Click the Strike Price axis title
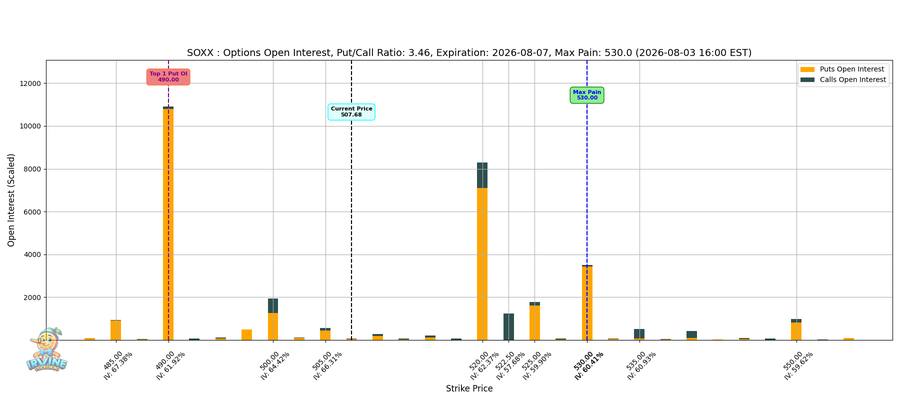This screenshot has width=900, height=400. 469,389
